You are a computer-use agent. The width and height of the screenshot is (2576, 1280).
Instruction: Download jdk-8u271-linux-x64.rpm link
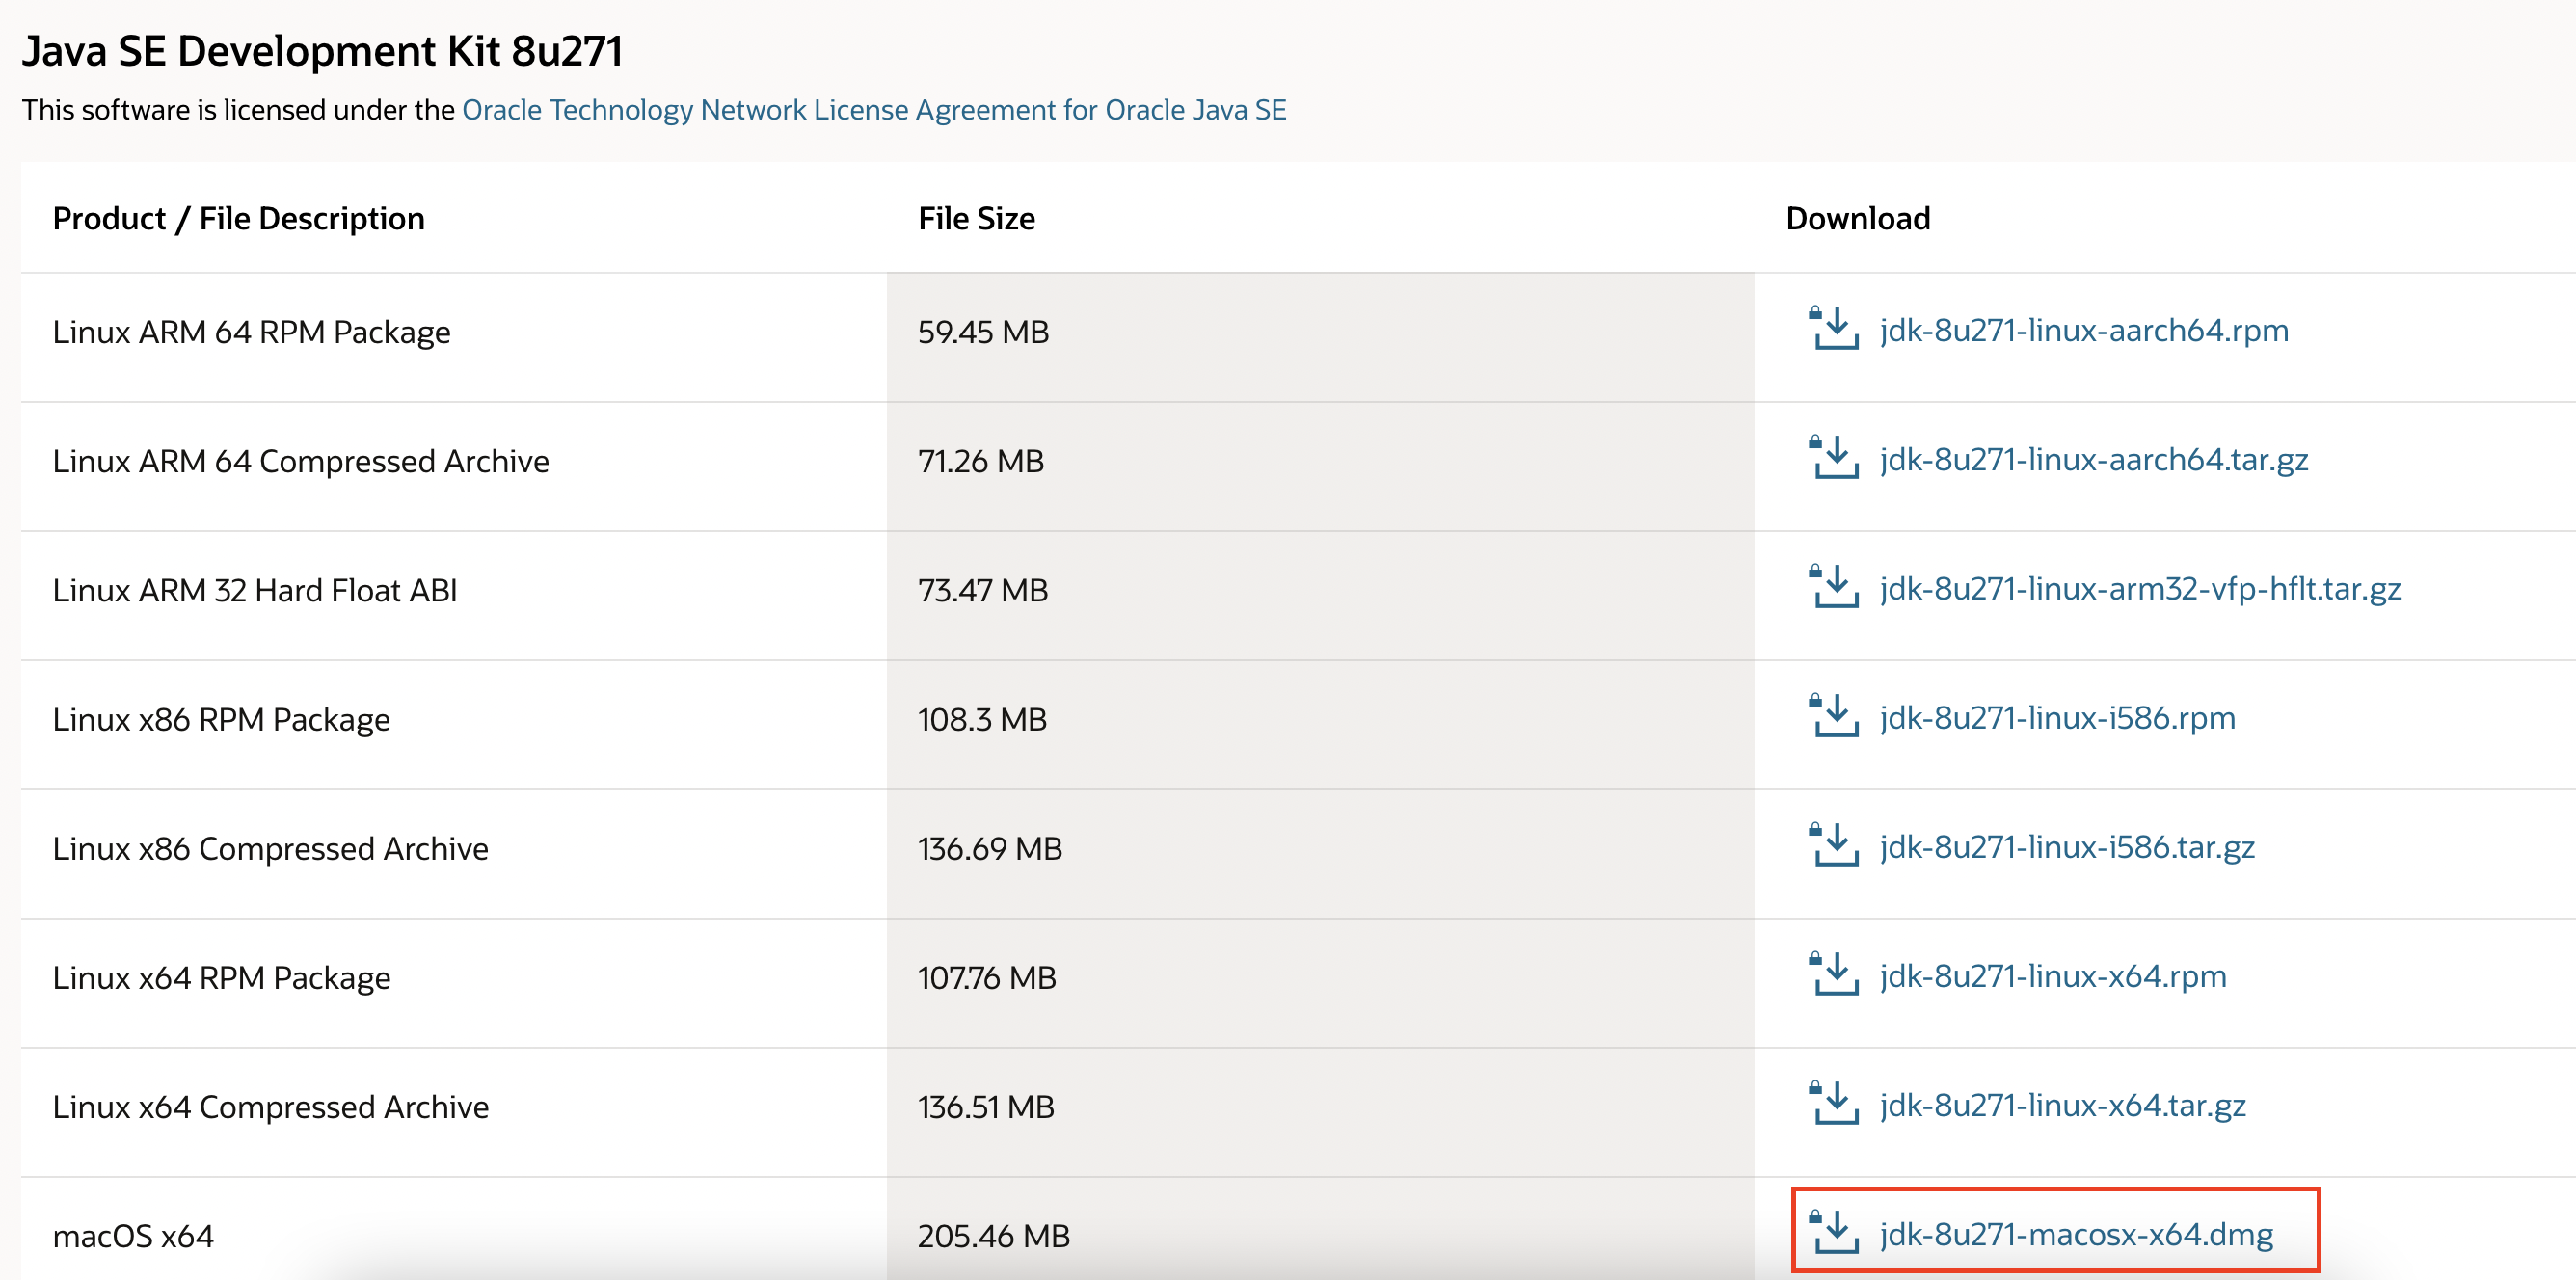point(2052,975)
